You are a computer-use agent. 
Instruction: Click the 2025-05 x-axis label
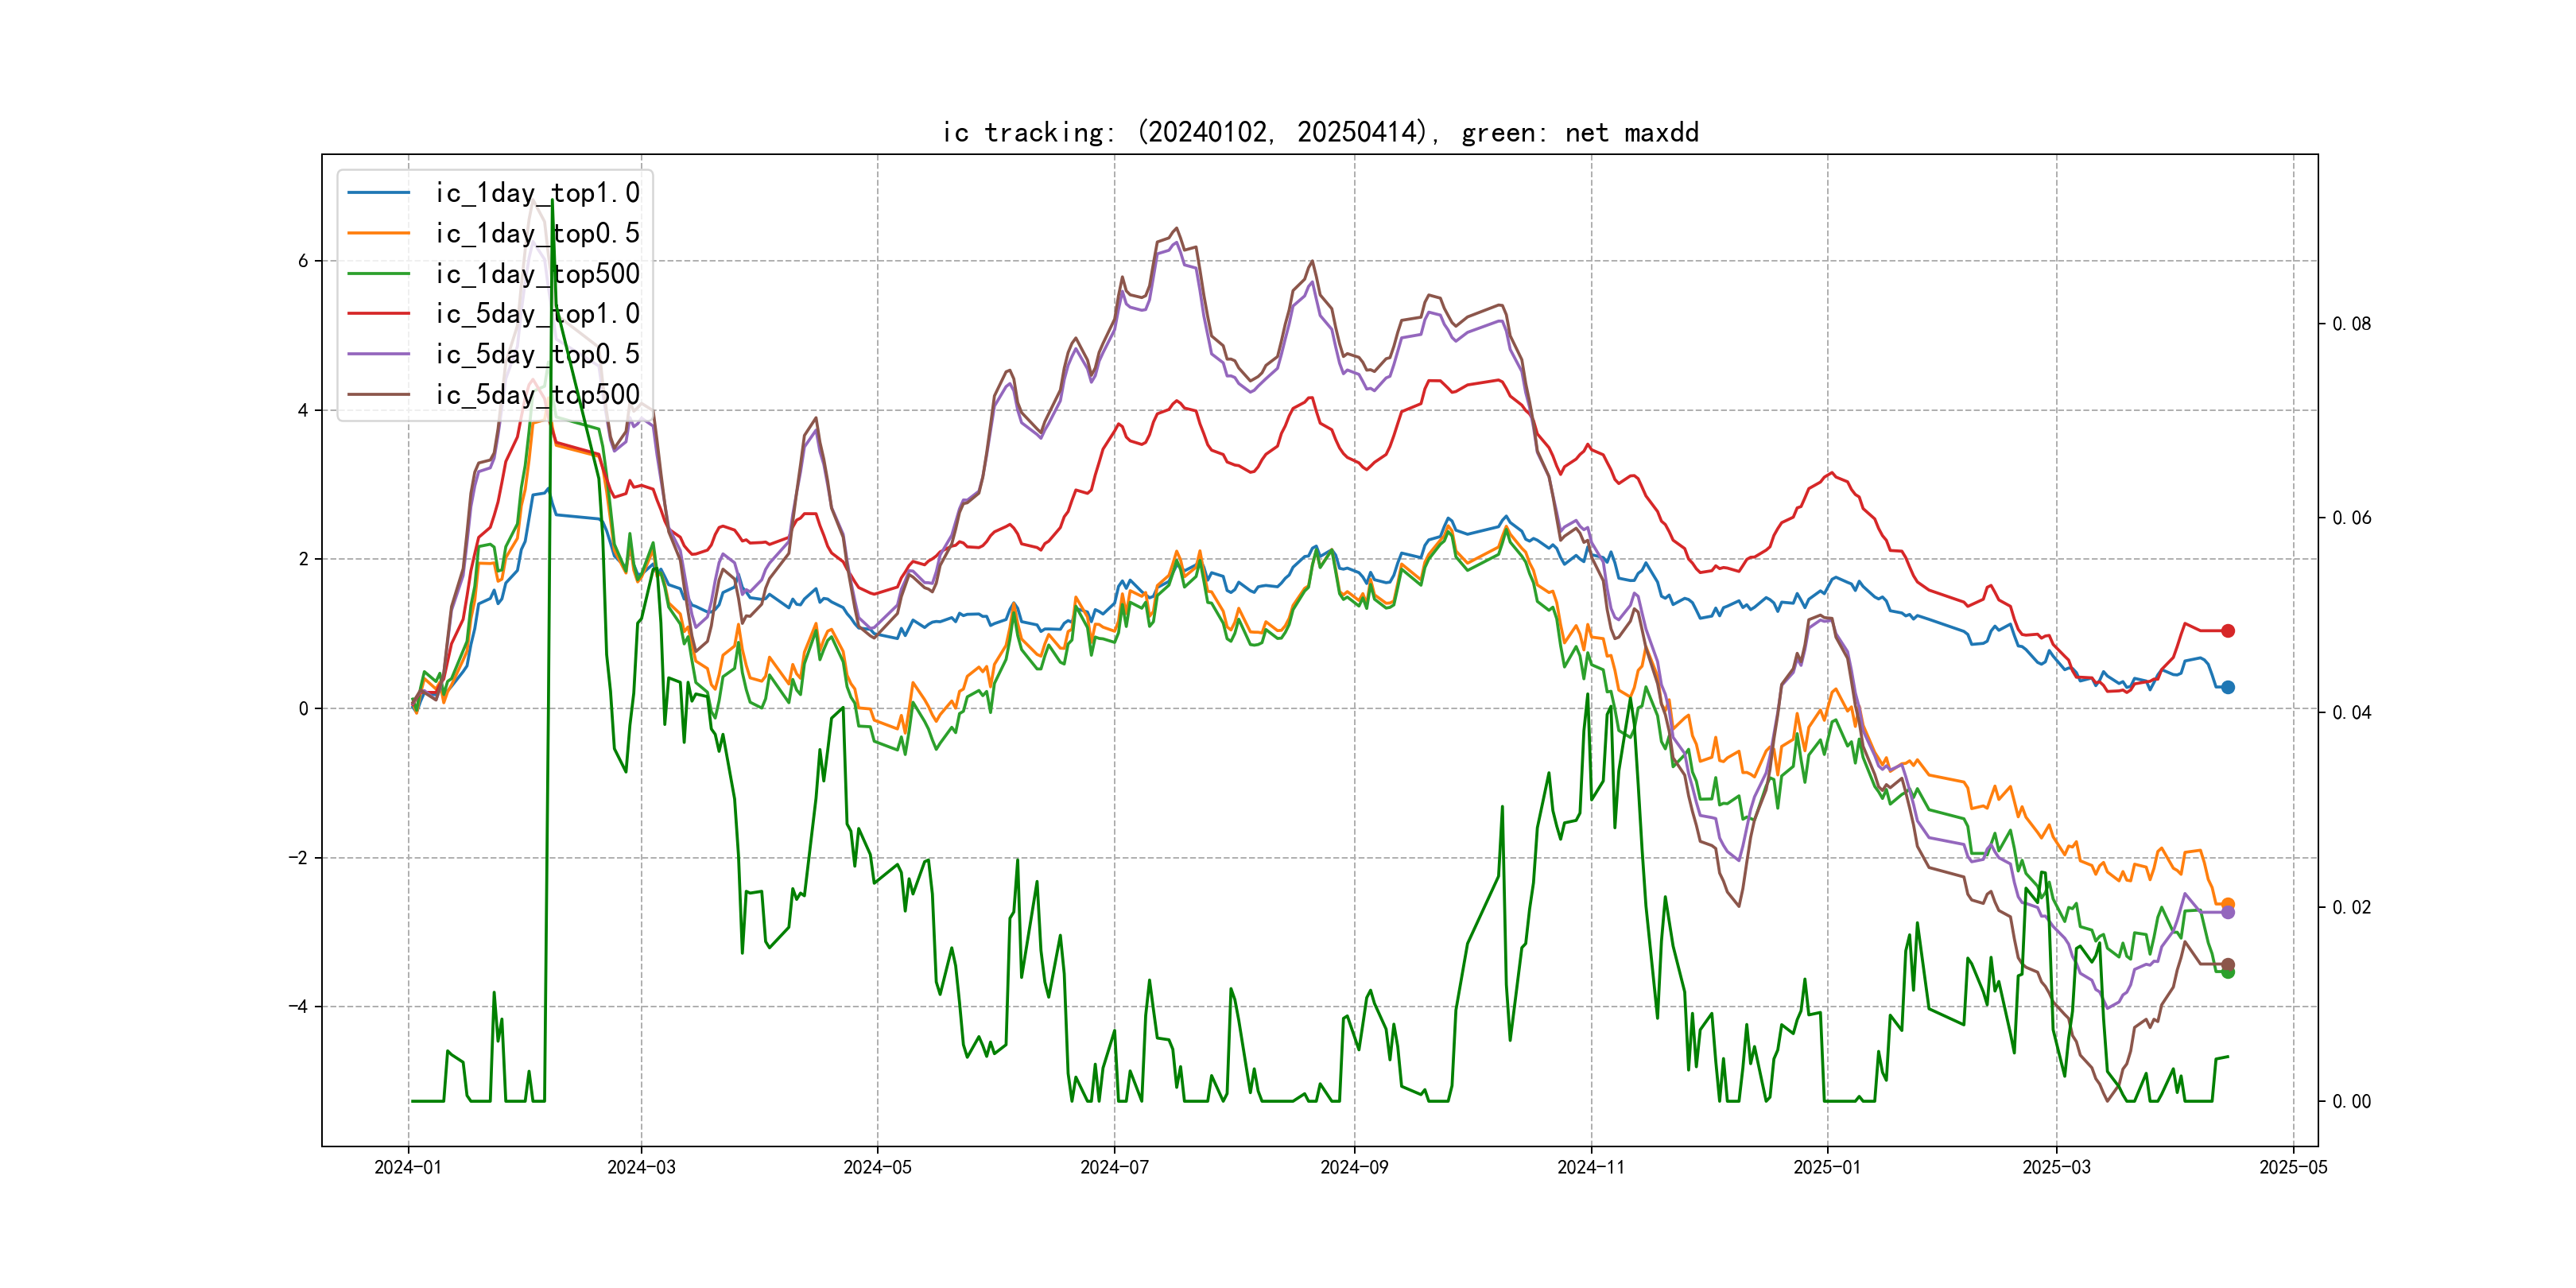click(2293, 1167)
